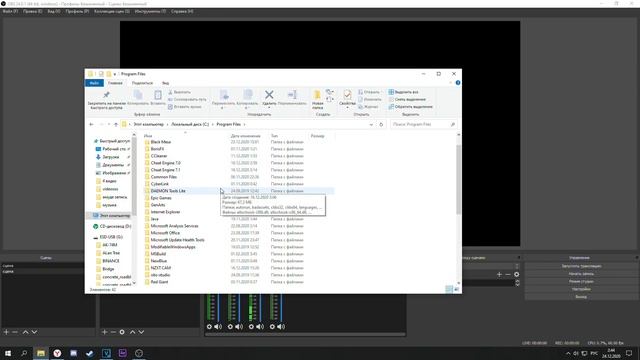Click the Copy icon in Explorer ribbon clipboard group

(138, 95)
